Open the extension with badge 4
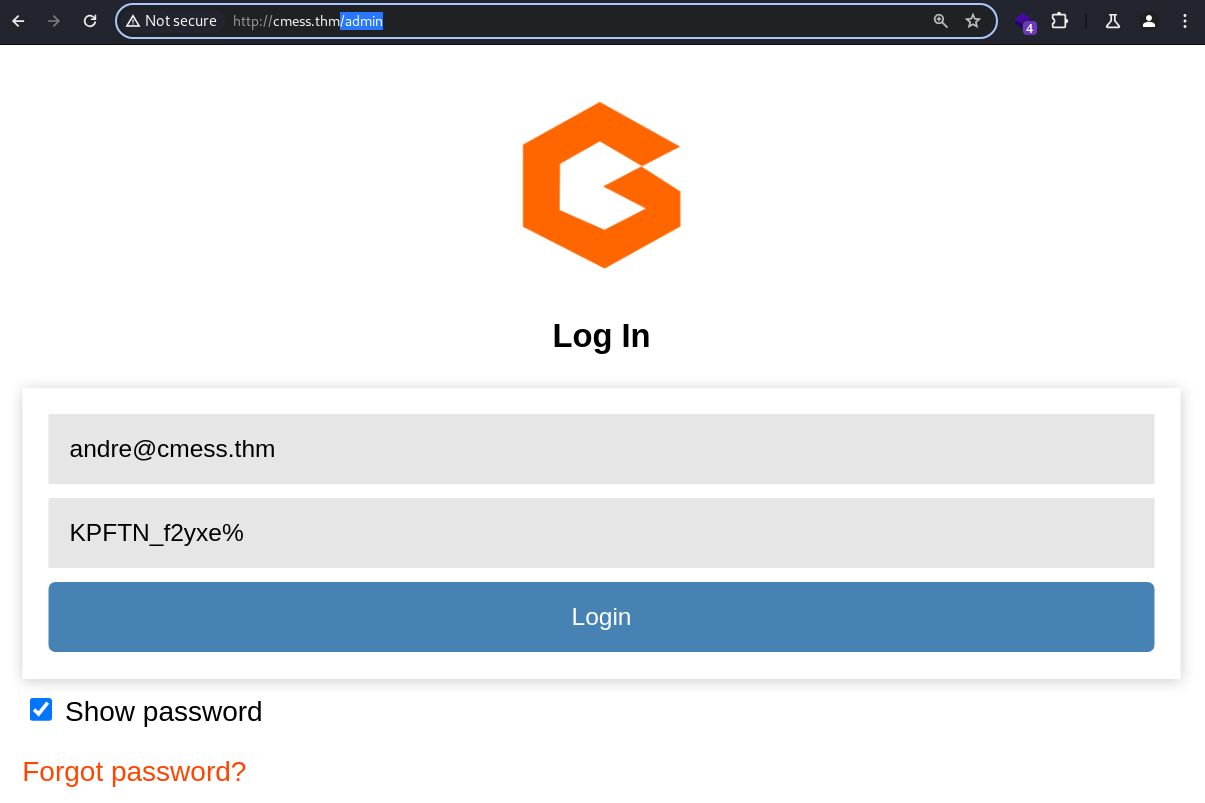Image resolution: width=1205 pixels, height=803 pixels. point(1025,22)
